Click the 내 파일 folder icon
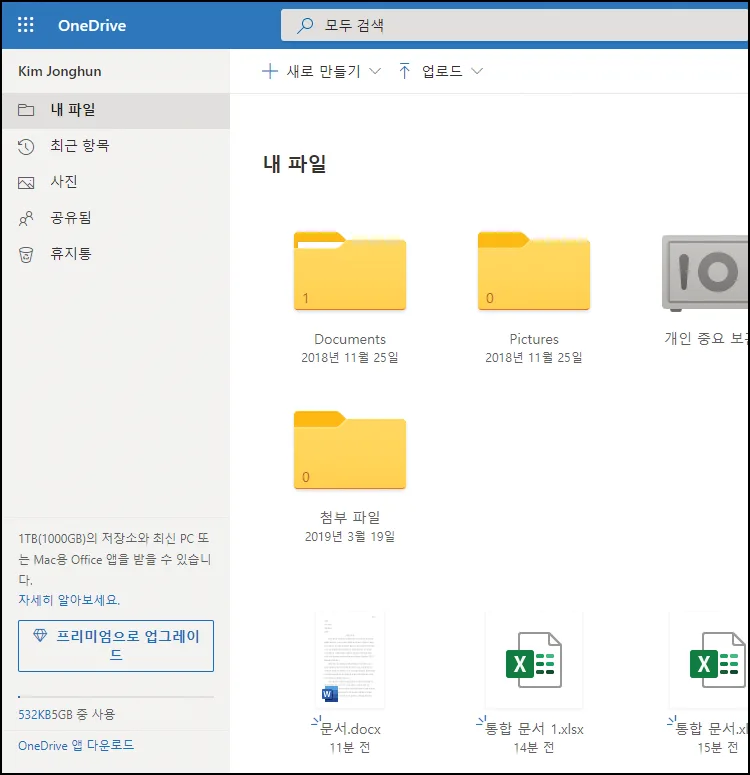This screenshot has width=750, height=775. (26, 110)
